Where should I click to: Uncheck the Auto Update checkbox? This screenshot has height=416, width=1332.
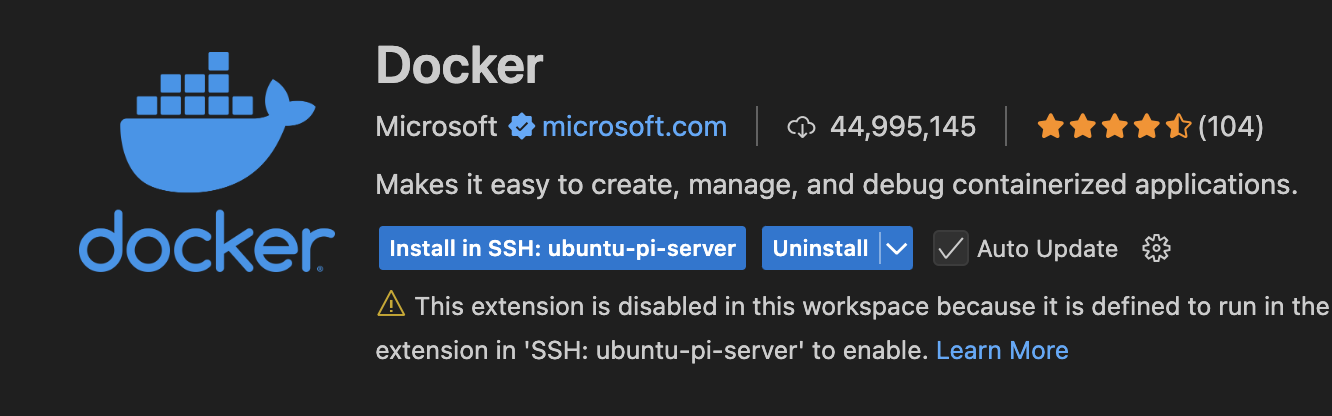point(950,248)
